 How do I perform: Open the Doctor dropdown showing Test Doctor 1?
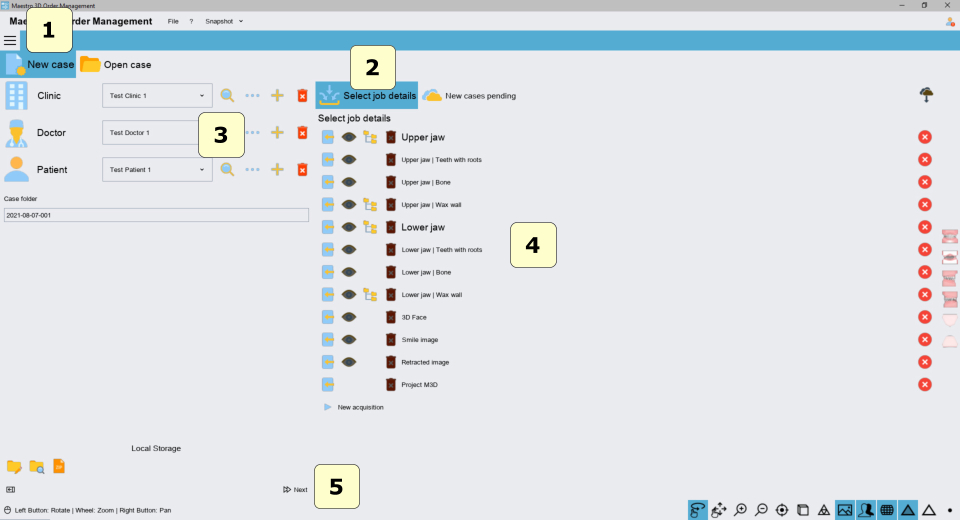pos(151,132)
